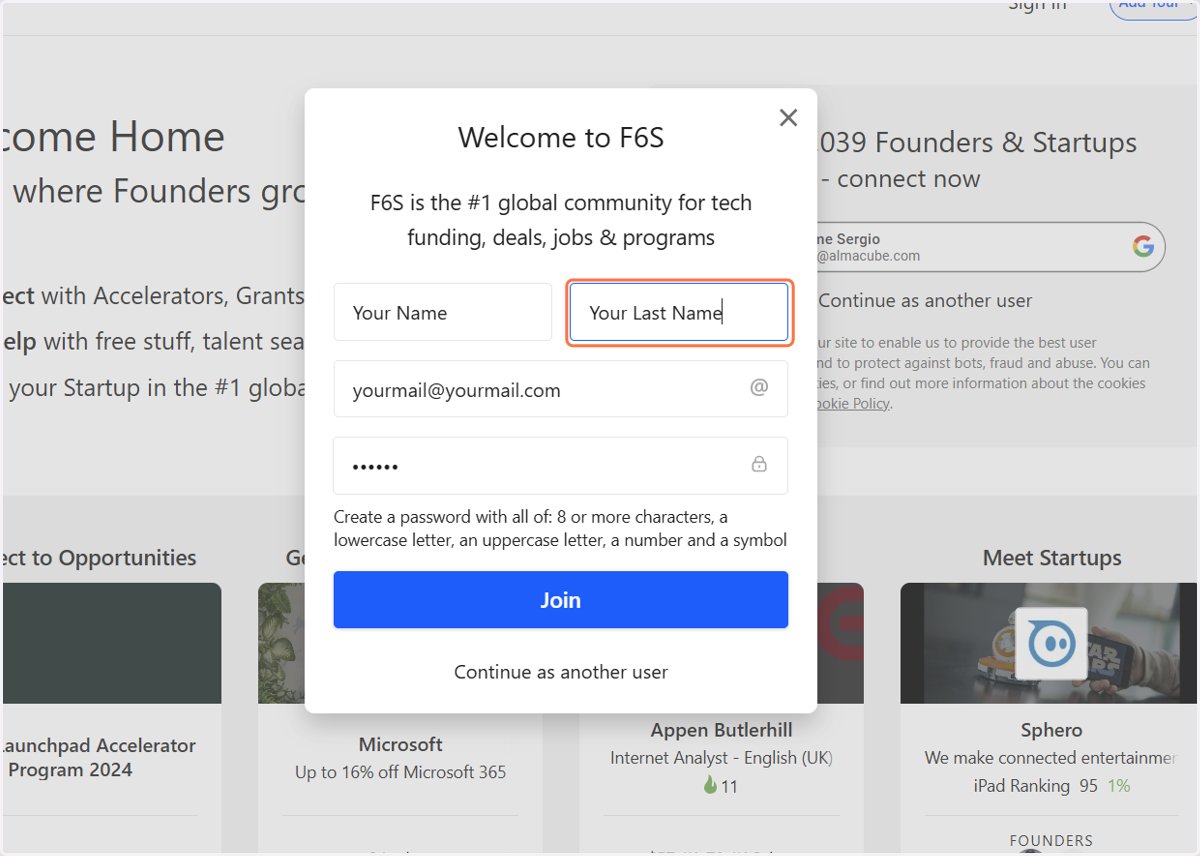Click the Sphero card title
The height and width of the screenshot is (856, 1200).
1051,730
